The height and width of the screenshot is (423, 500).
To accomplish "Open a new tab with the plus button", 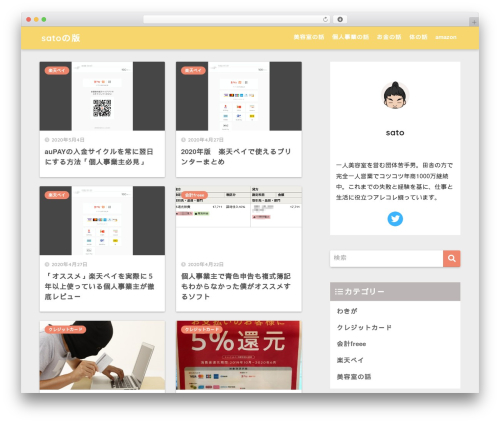I will pos(474,22).
